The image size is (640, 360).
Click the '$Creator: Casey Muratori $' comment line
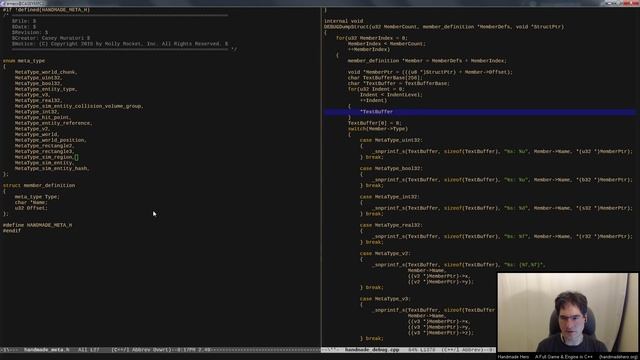click(x=51, y=38)
